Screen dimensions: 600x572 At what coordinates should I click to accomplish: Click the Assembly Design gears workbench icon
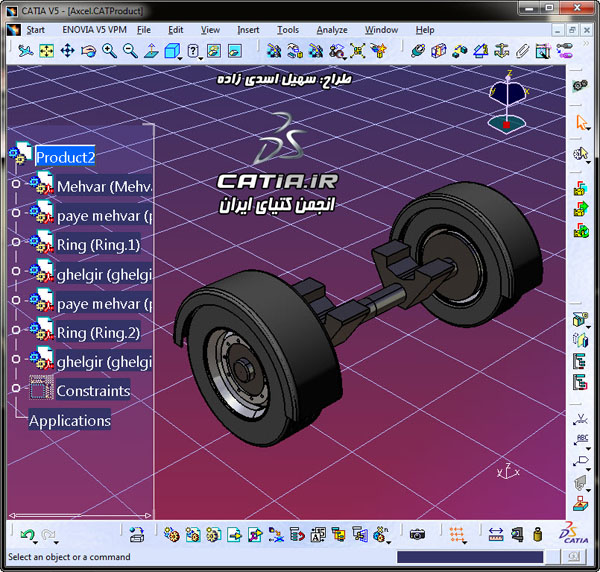pyautogui.click(x=580, y=85)
